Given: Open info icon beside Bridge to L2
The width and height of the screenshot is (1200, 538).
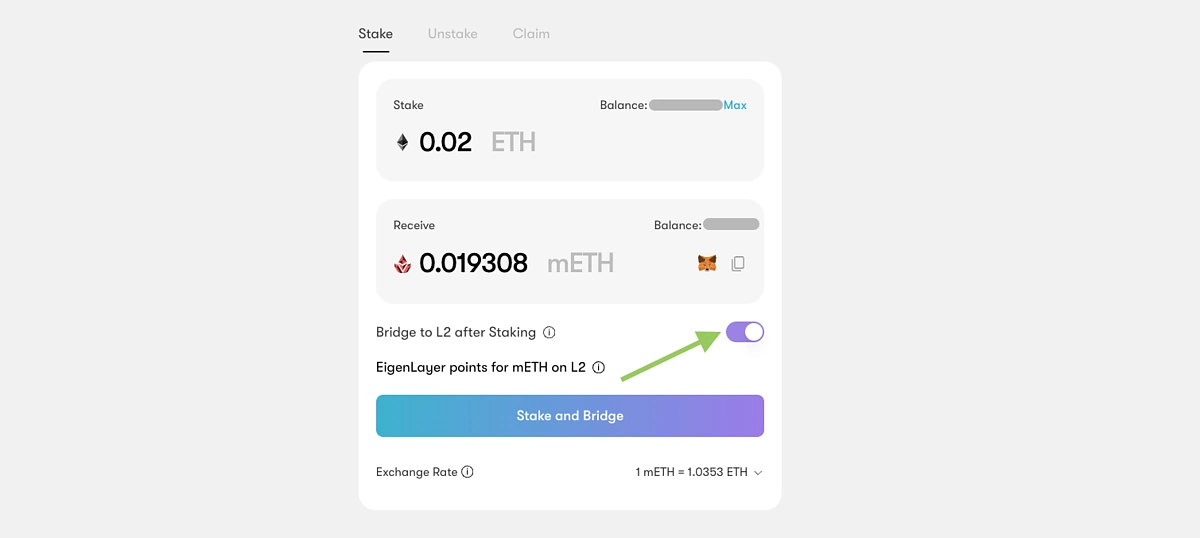Looking at the screenshot, I should click(549, 332).
